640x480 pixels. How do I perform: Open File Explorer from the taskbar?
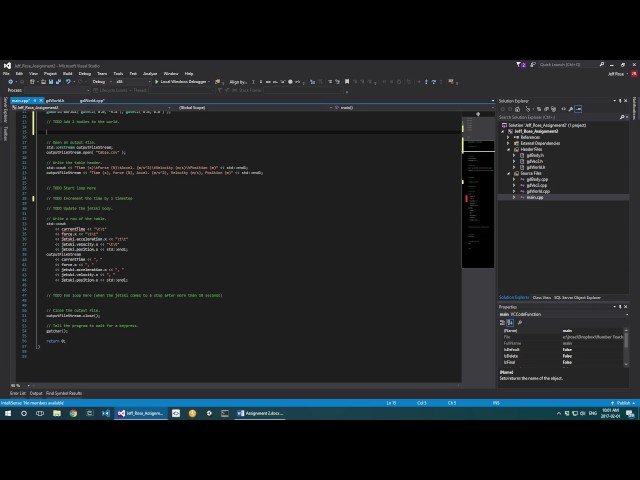[x=57, y=413]
